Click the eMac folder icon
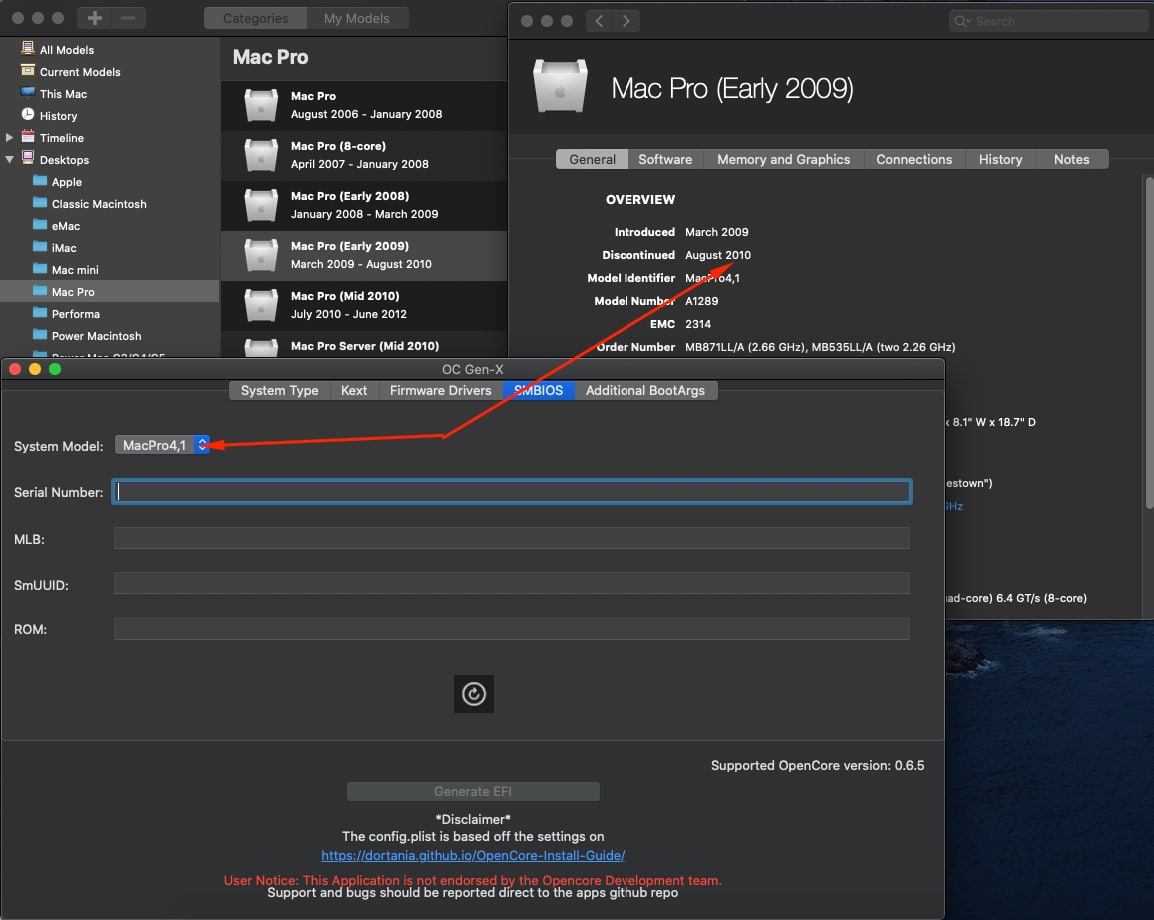Image resolution: width=1154 pixels, height=920 pixels. (x=40, y=225)
